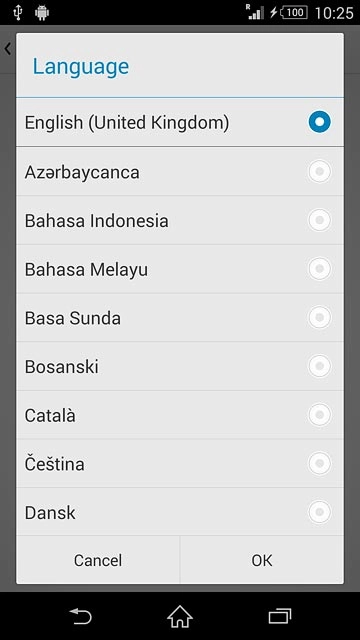Choose the Basa Sunda language option
Screen dimensions: 360x640
(x=180, y=318)
